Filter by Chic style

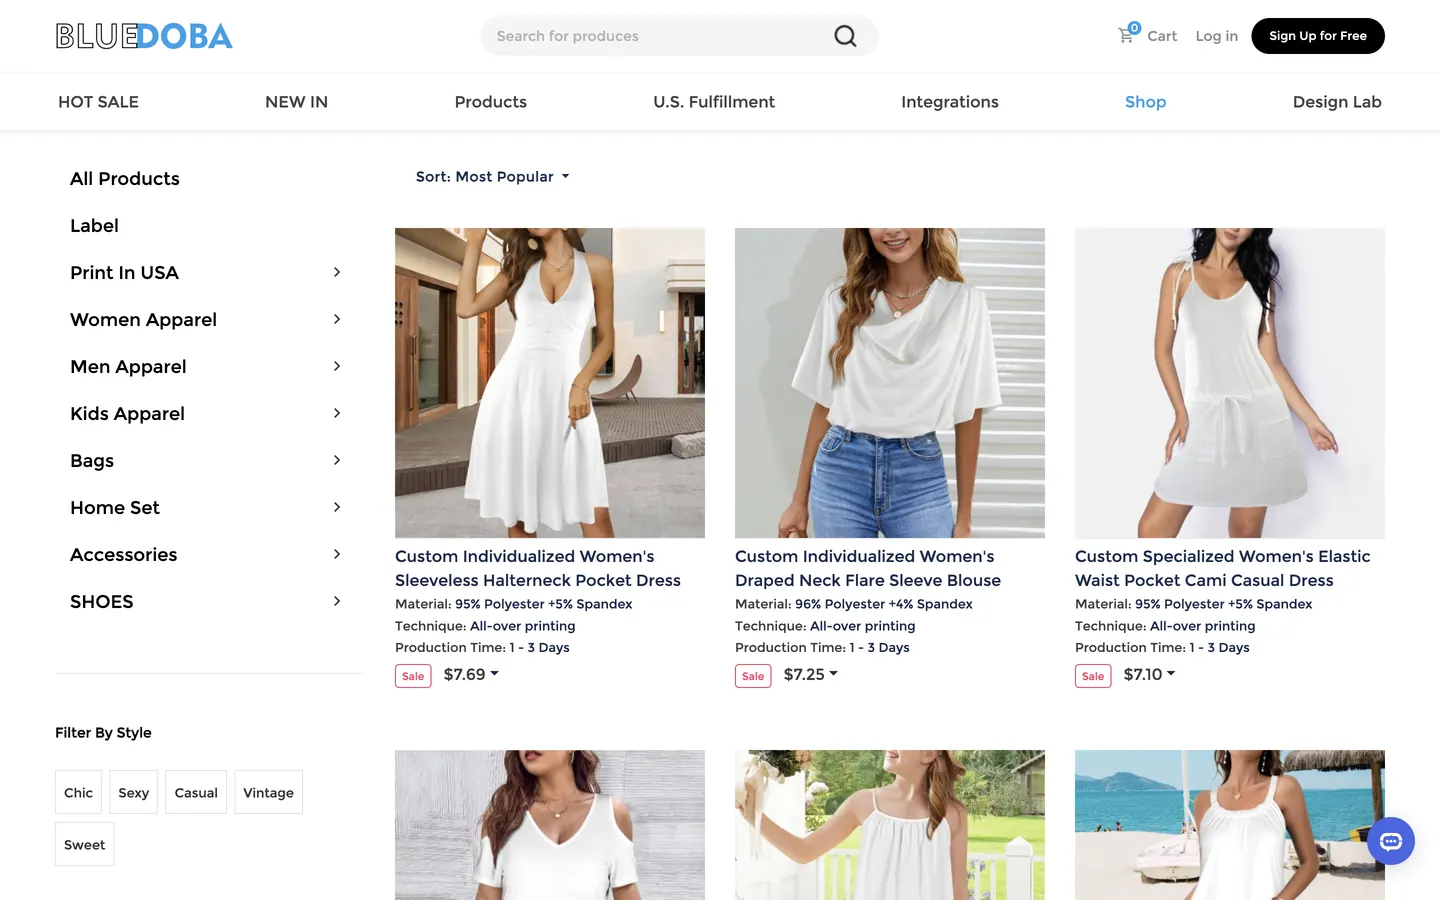[x=78, y=792]
